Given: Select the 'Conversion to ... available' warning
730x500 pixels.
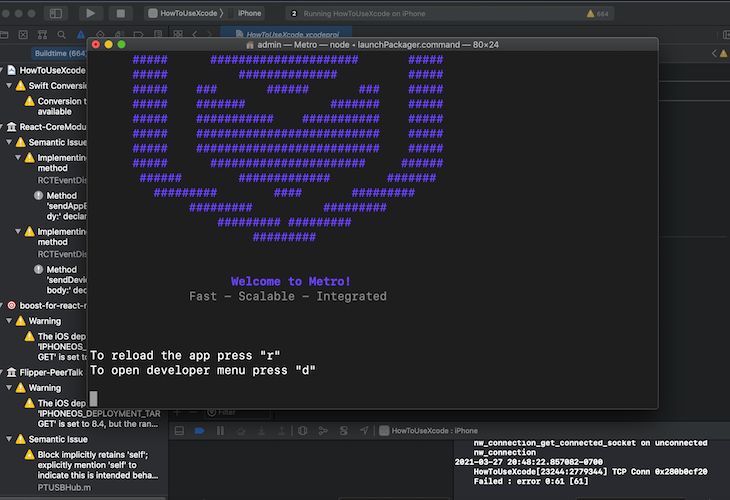Looking at the screenshot, I should [x=56, y=106].
